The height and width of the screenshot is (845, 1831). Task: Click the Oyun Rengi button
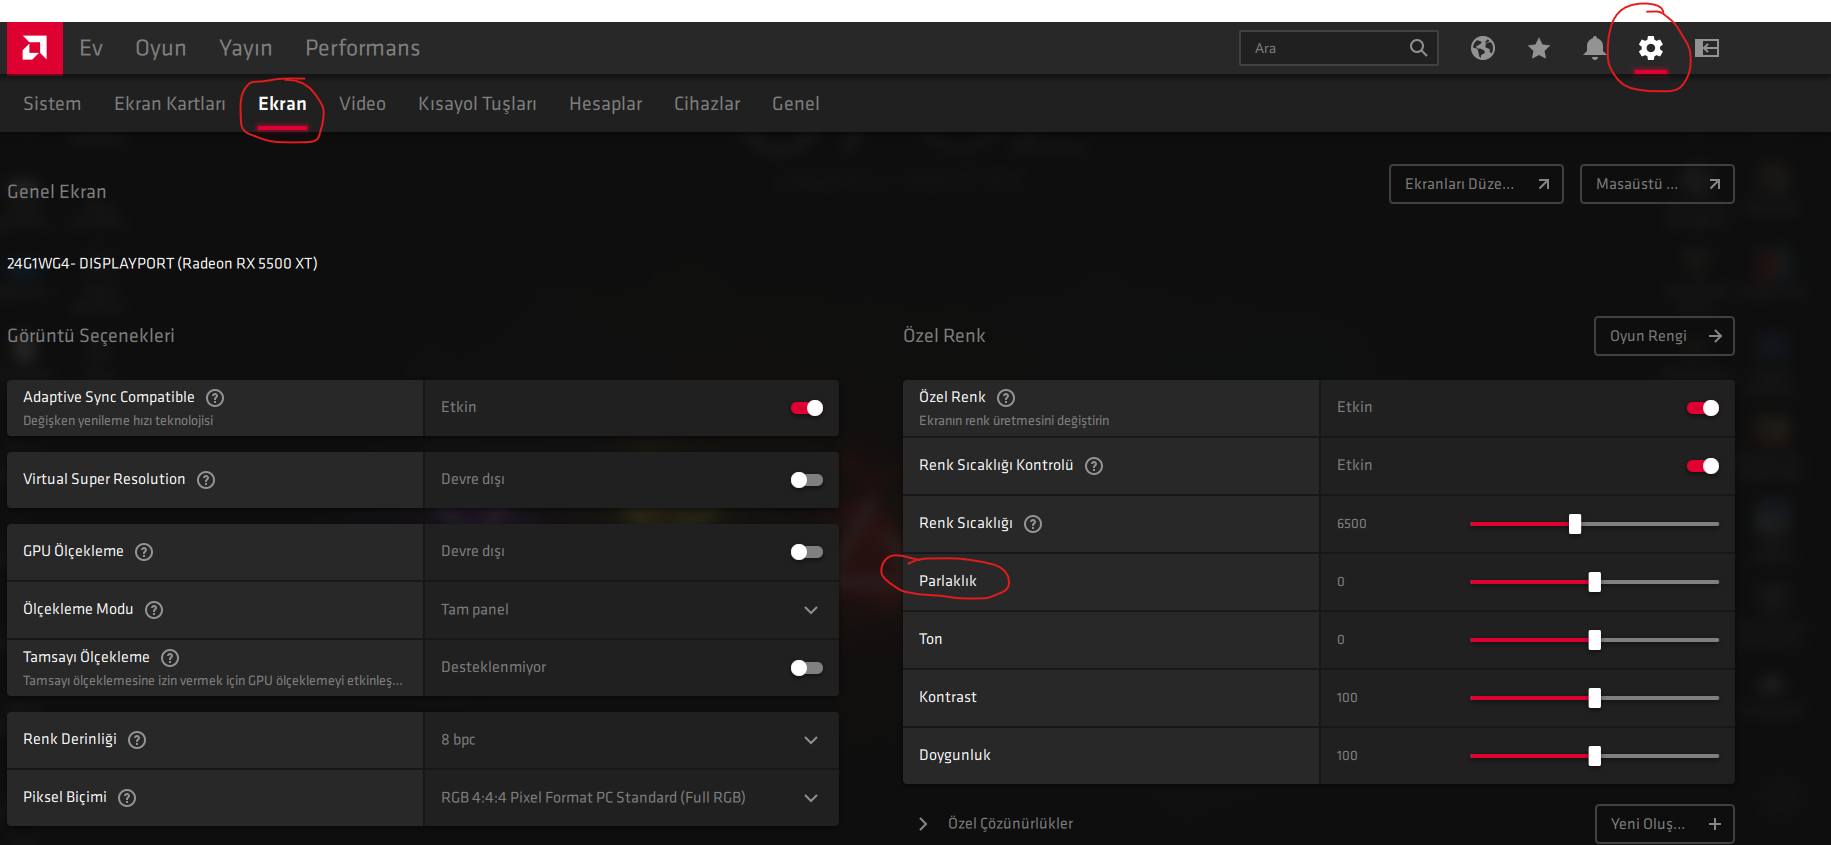1663,336
